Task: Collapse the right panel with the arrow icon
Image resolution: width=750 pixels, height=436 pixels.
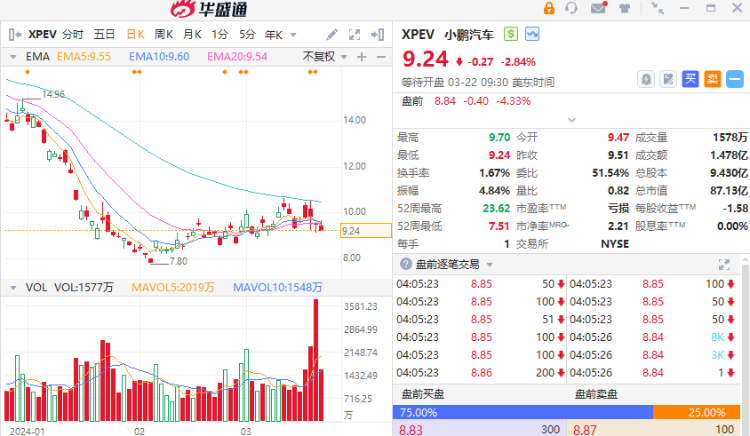Action: tap(377, 34)
